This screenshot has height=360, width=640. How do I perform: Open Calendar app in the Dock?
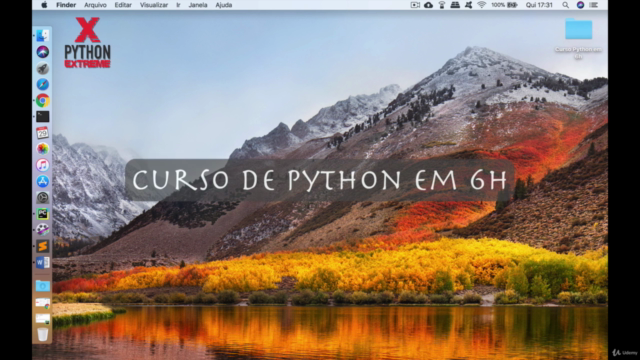coord(42,133)
